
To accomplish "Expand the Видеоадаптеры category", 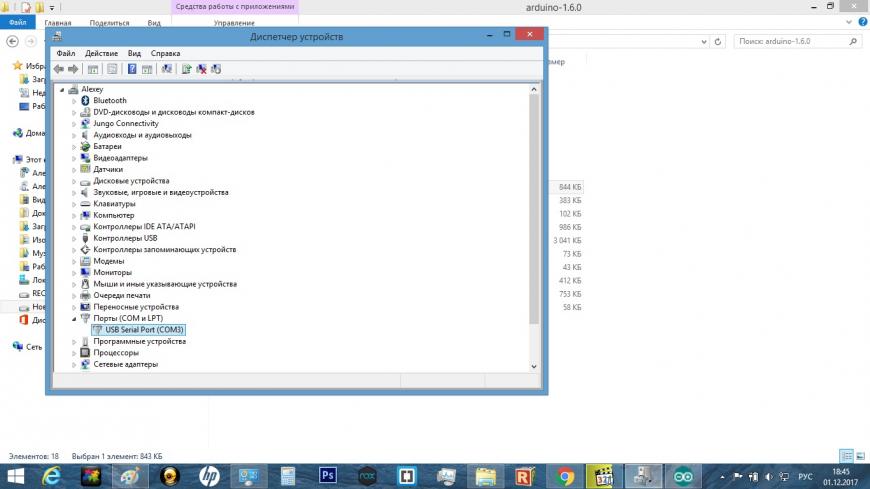I will click(74, 158).
